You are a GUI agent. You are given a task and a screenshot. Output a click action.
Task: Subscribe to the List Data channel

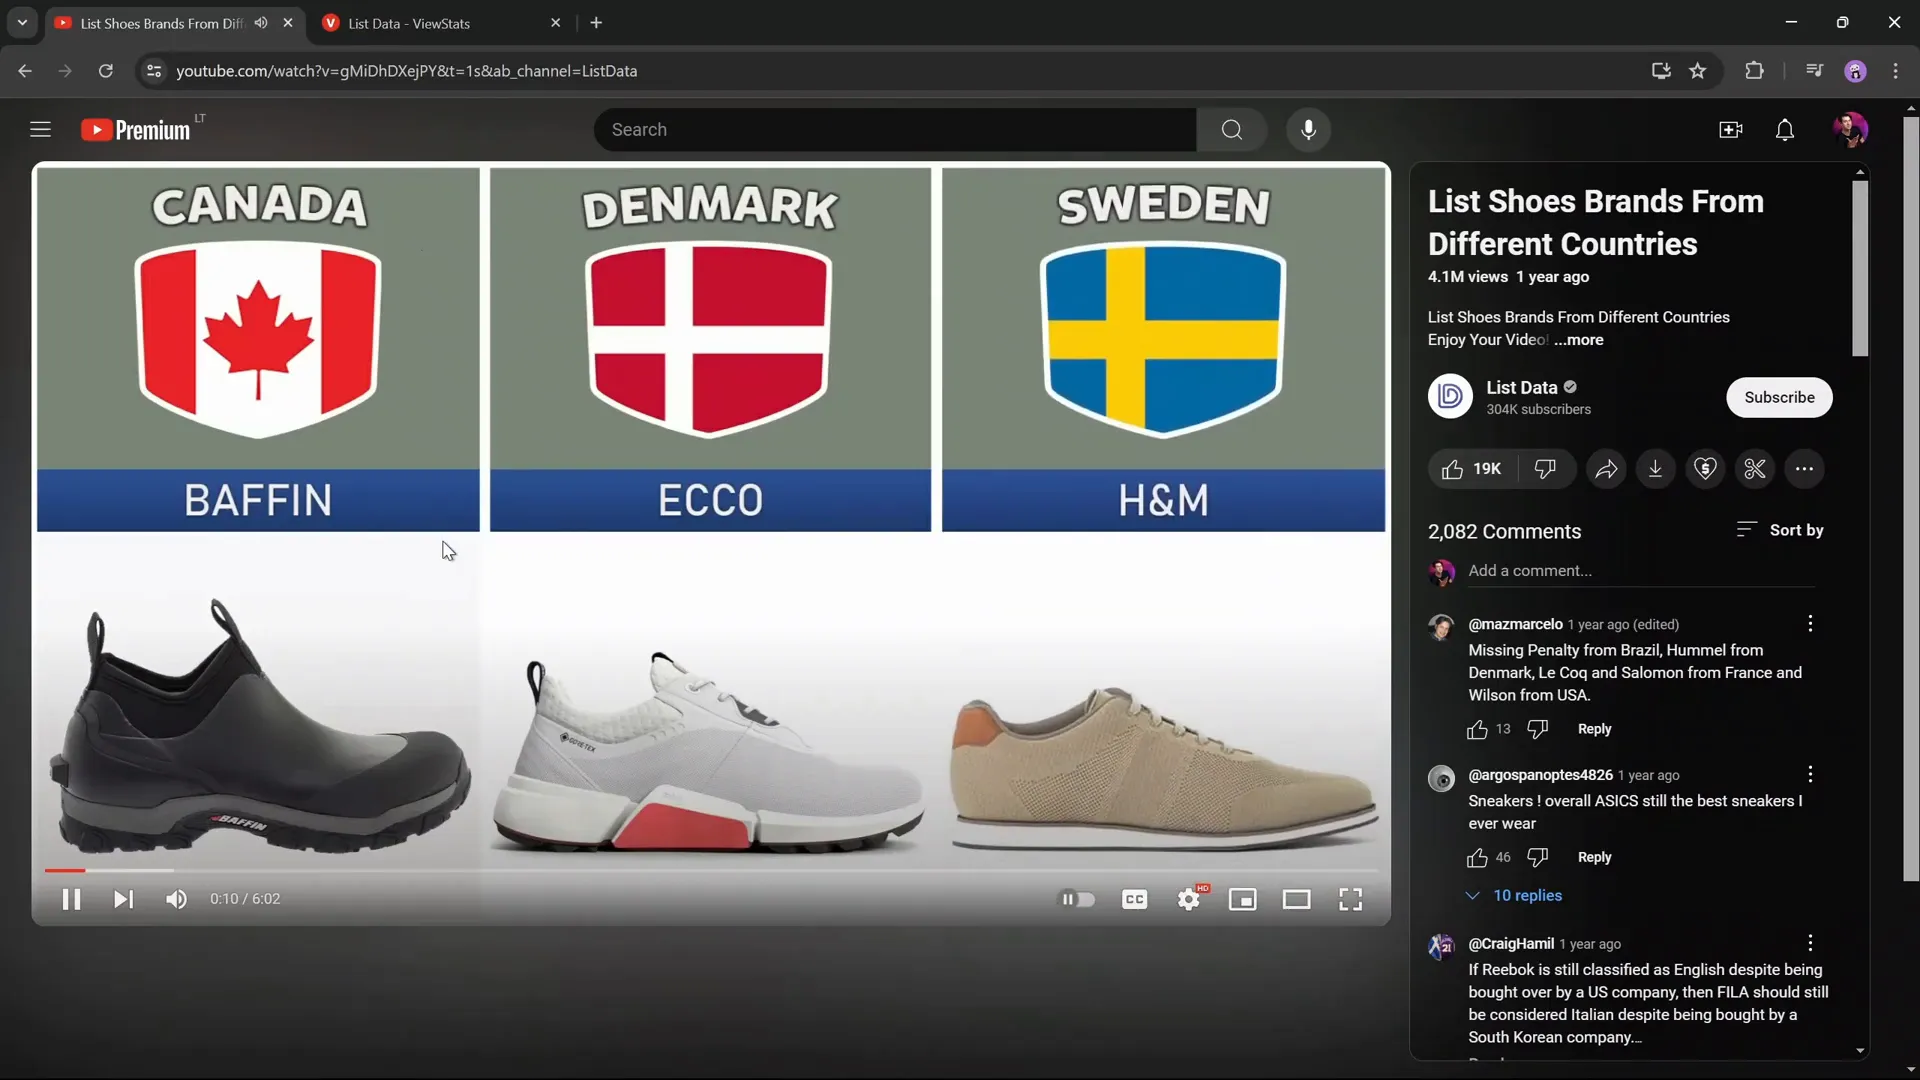[x=1779, y=397]
